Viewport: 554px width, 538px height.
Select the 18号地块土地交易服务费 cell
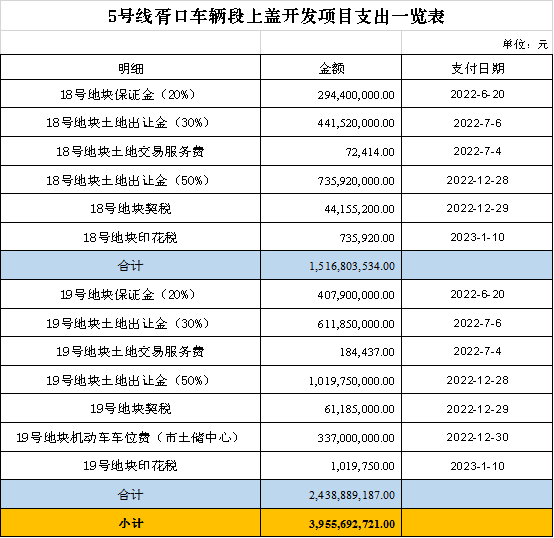(x=131, y=151)
